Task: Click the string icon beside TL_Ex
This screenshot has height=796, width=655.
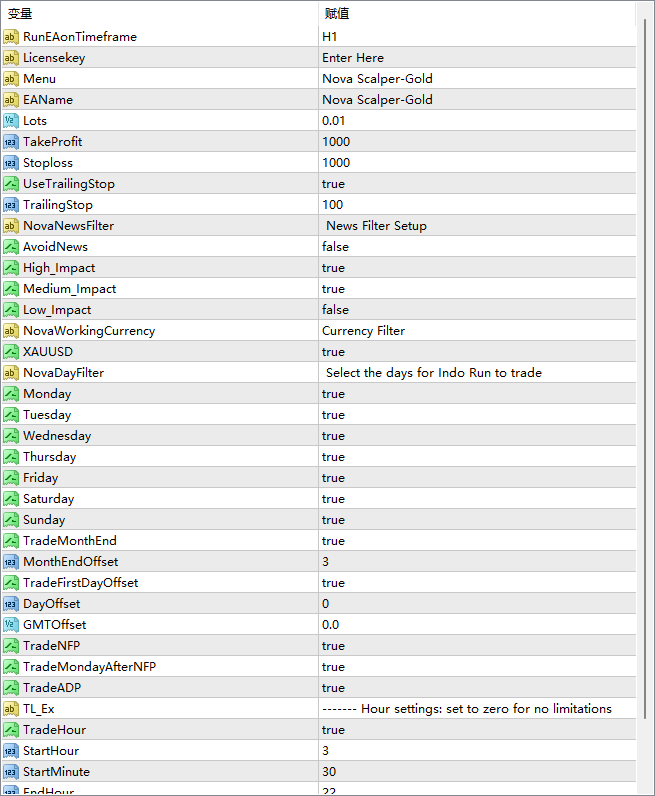Action: [11, 709]
